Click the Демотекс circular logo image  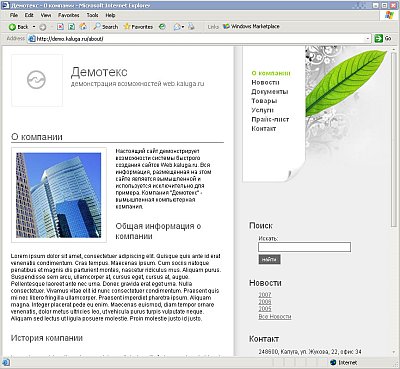point(36,80)
